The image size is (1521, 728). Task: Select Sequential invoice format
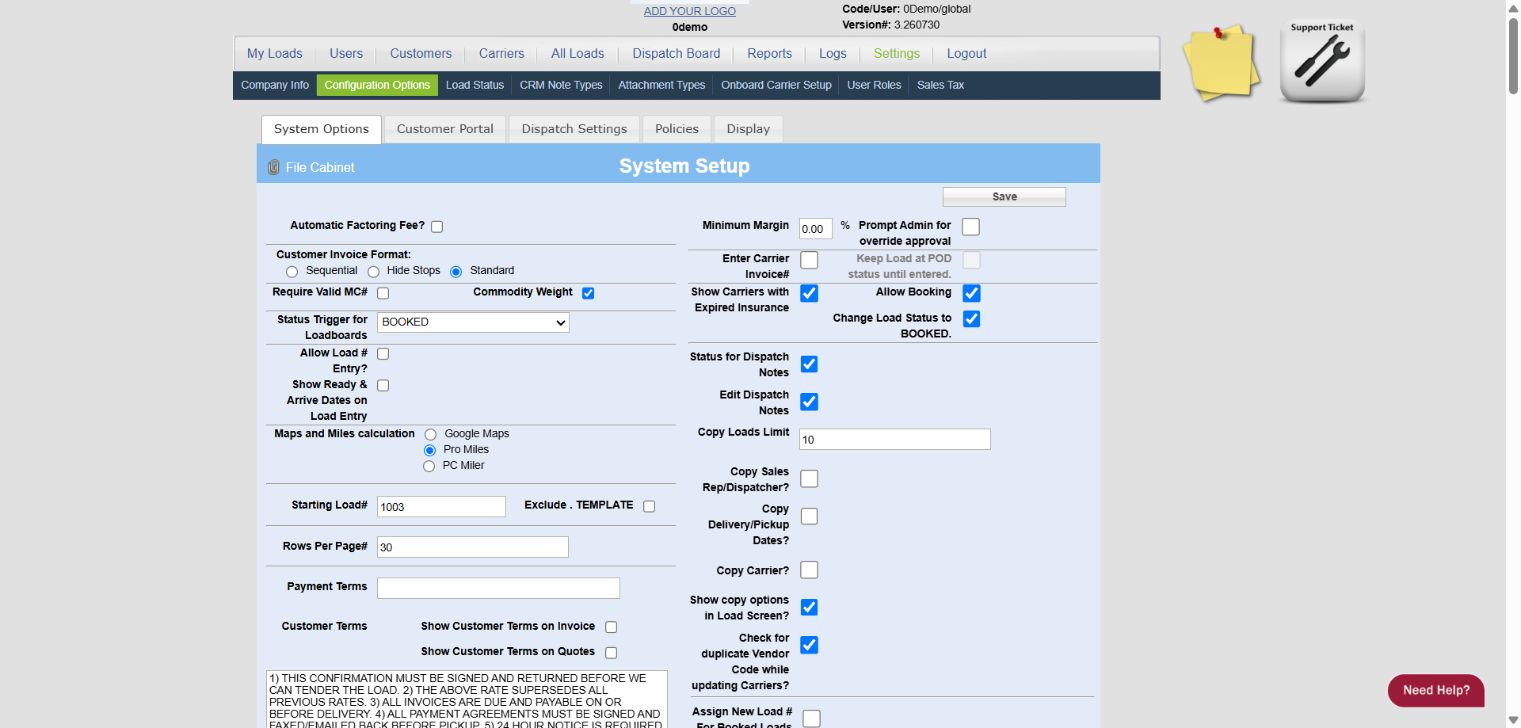[x=292, y=271]
